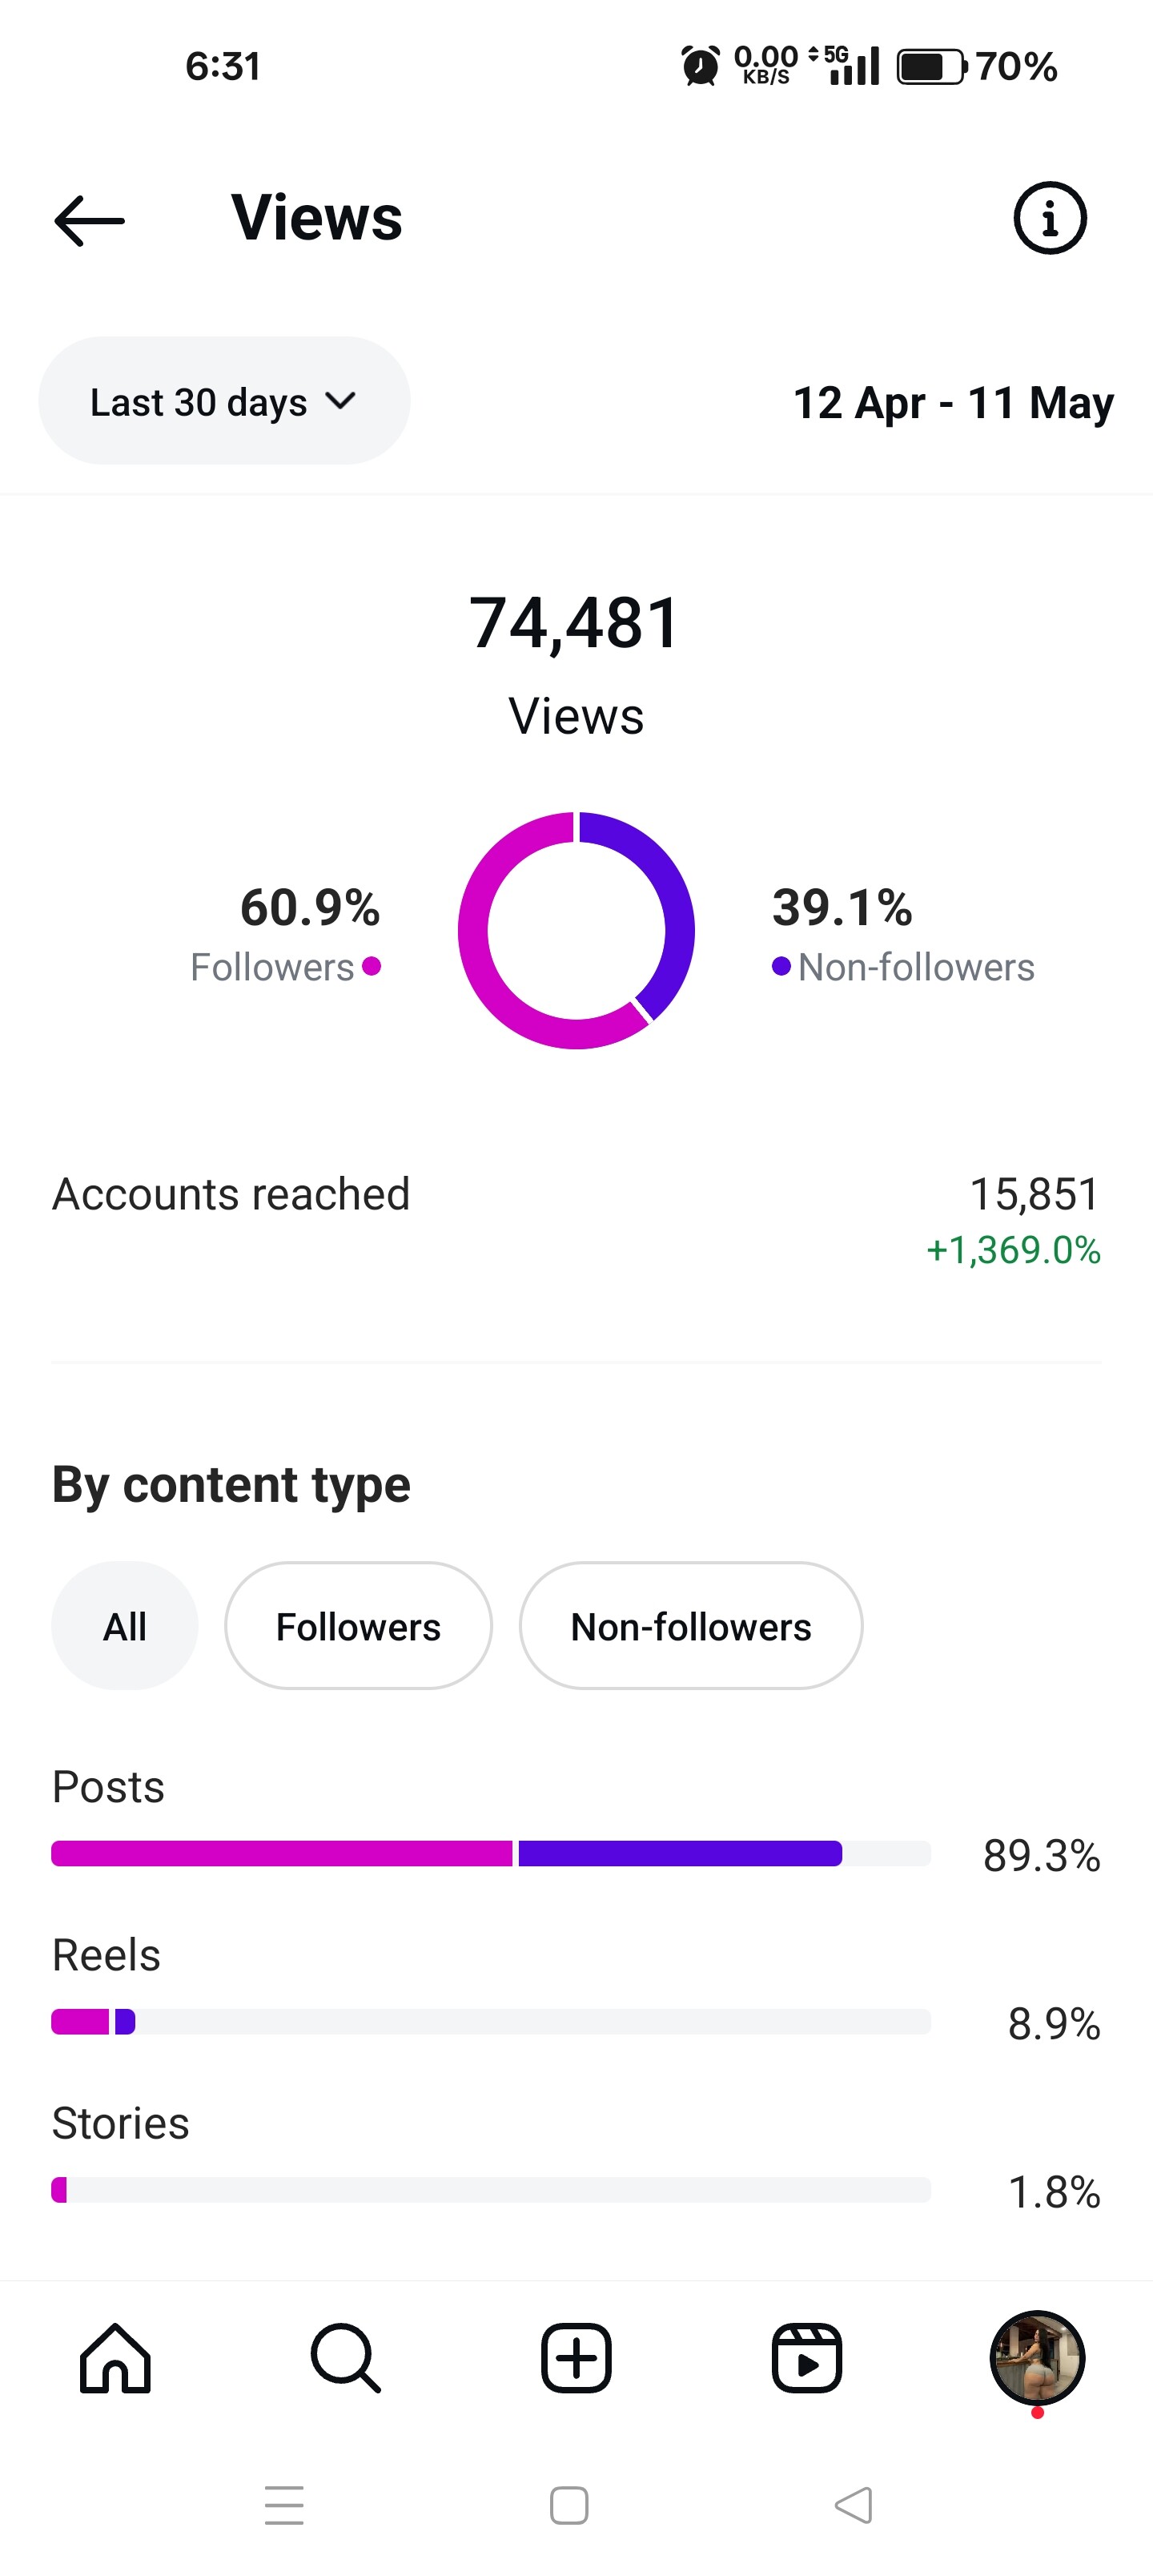Tap the Posts views progress bar
The image size is (1153, 2576).
[x=490, y=1853]
